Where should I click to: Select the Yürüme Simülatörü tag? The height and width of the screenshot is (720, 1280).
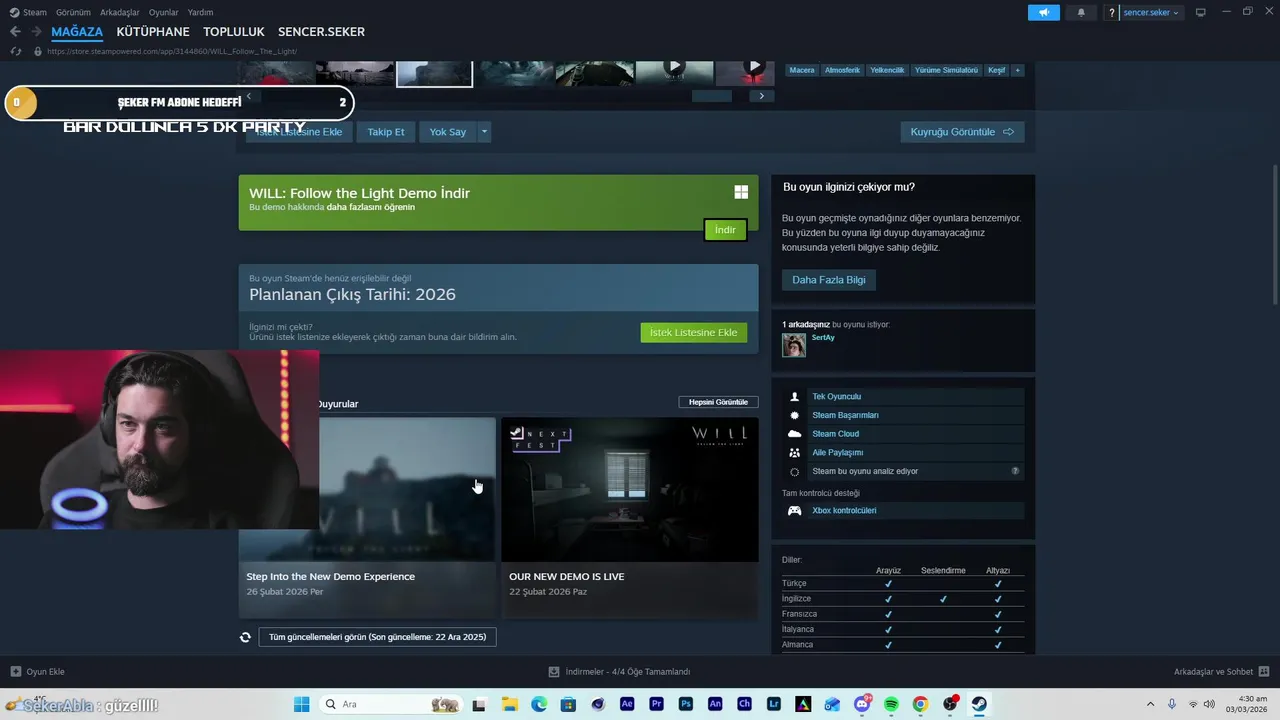(946, 70)
